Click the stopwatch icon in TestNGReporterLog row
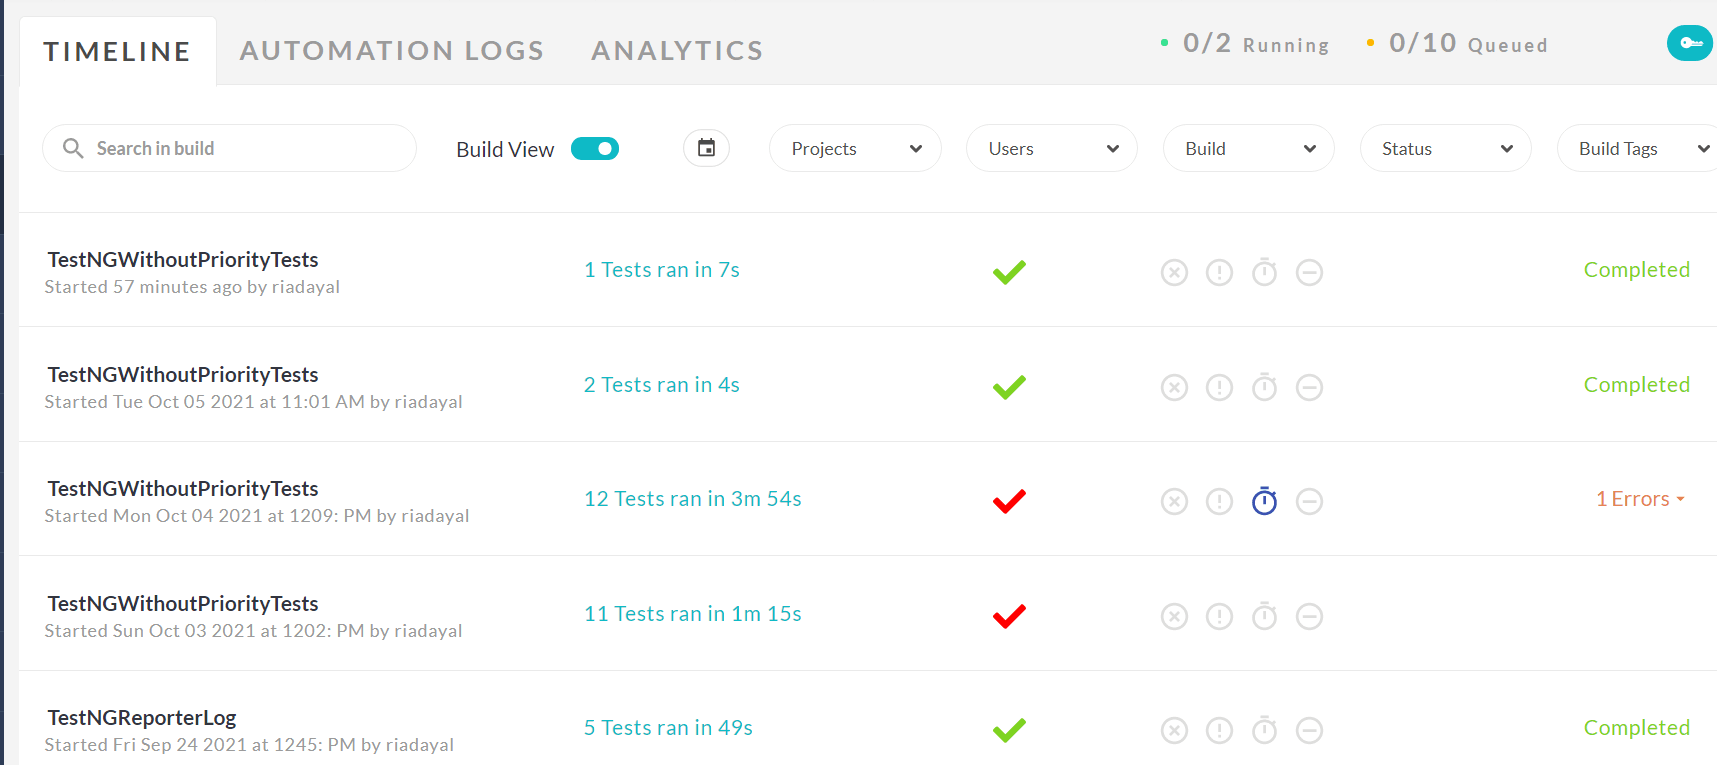Image resolution: width=1717 pixels, height=765 pixels. pyautogui.click(x=1264, y=730)
